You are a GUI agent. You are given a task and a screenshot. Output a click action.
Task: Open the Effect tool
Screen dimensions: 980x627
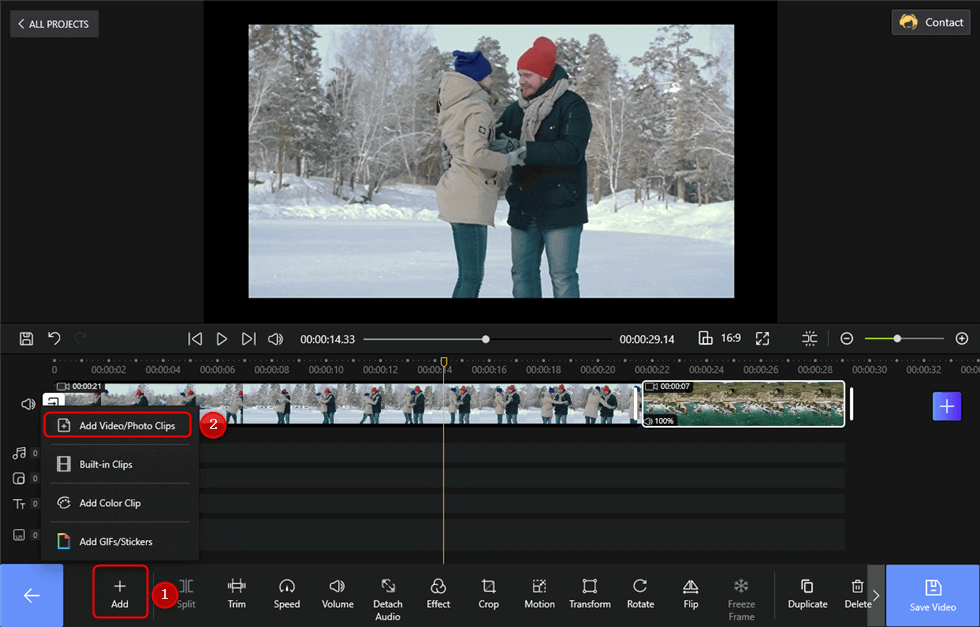438,593
